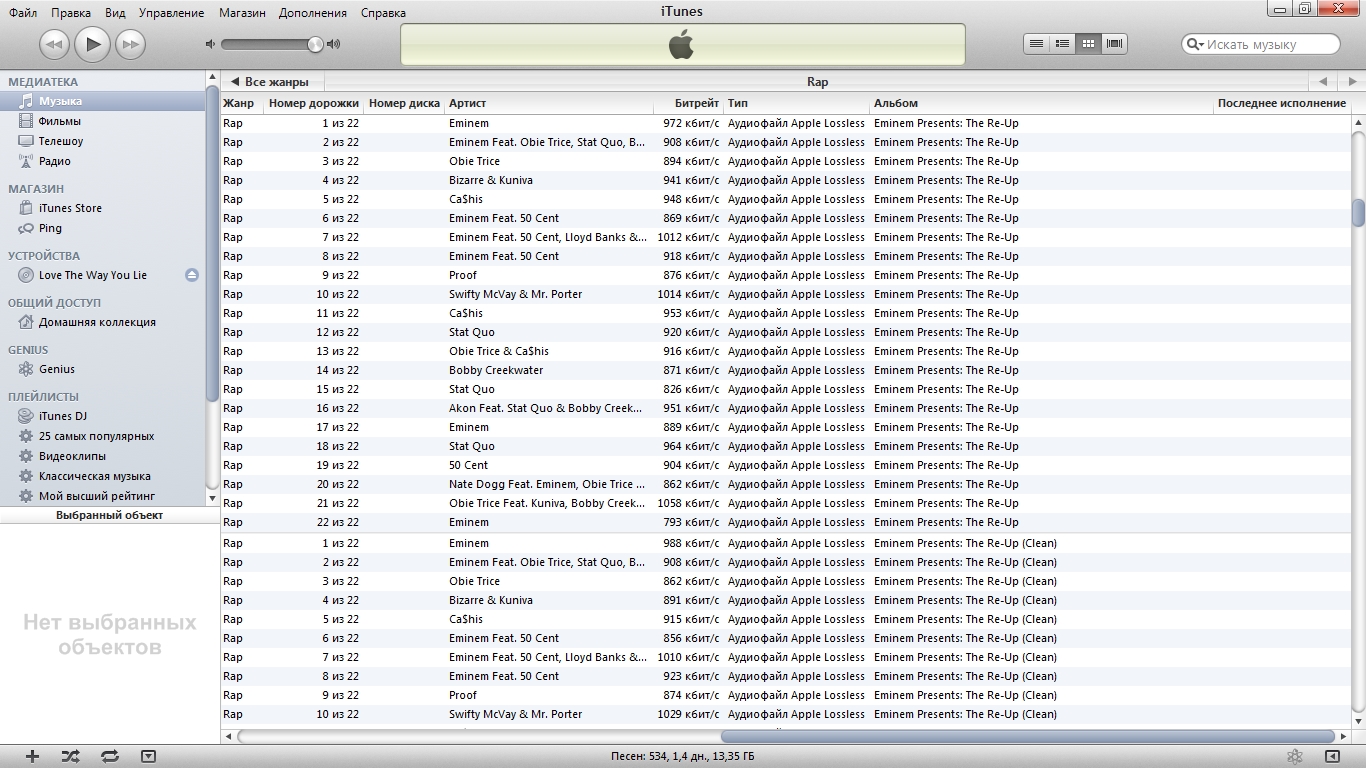Screen dimensions: 1366x768
Task: Select the track with 1058 кбит/с bitrate
Action: (x=786, y=503)
